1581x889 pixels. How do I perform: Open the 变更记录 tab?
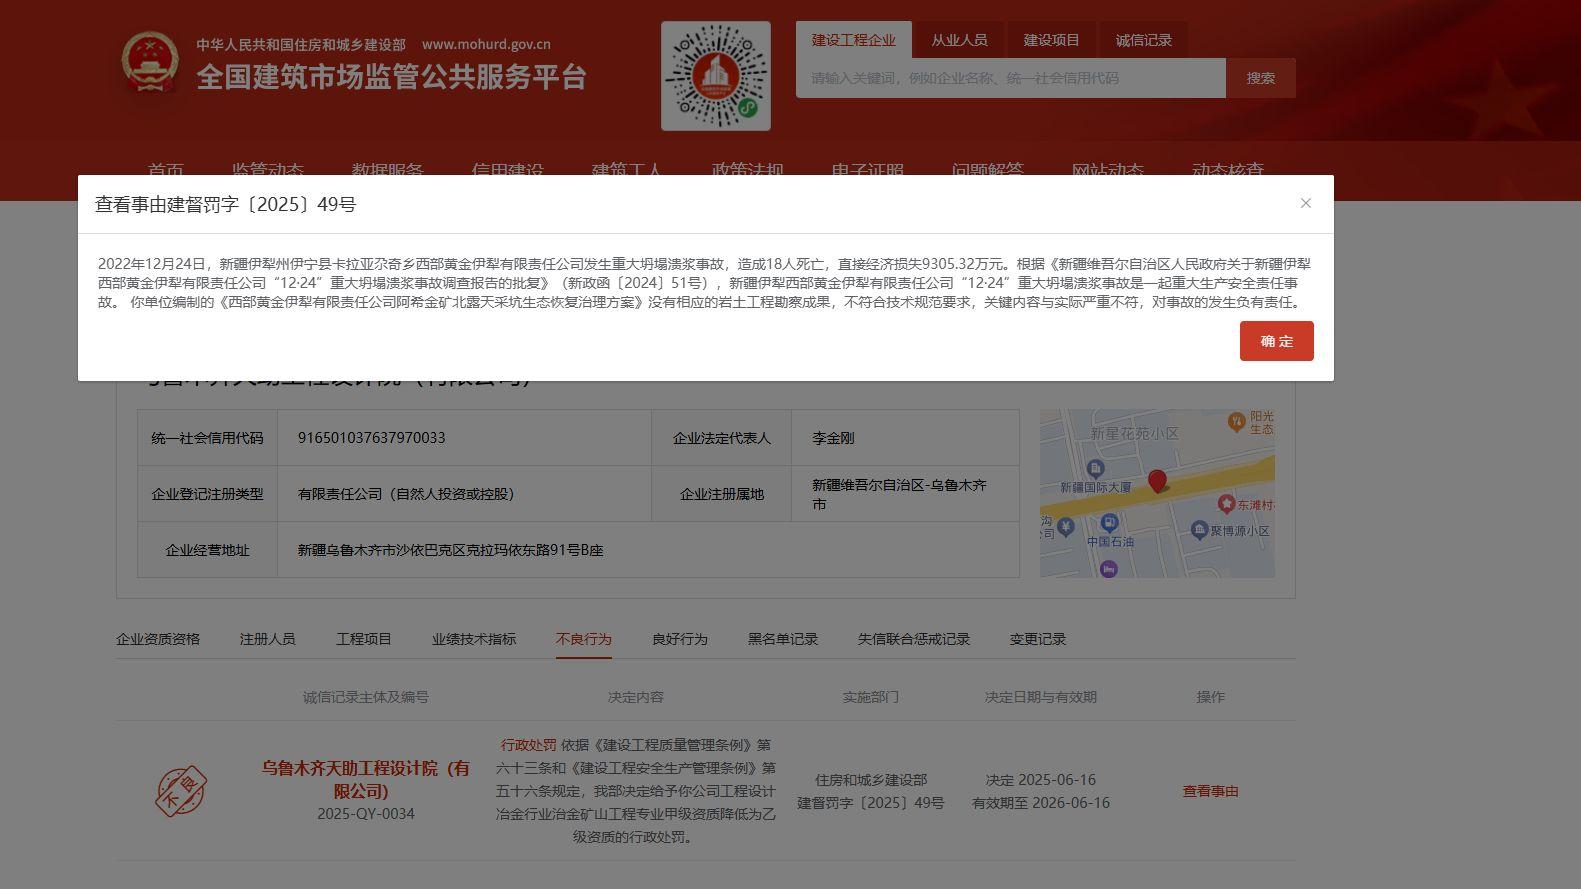point(1037,639)
